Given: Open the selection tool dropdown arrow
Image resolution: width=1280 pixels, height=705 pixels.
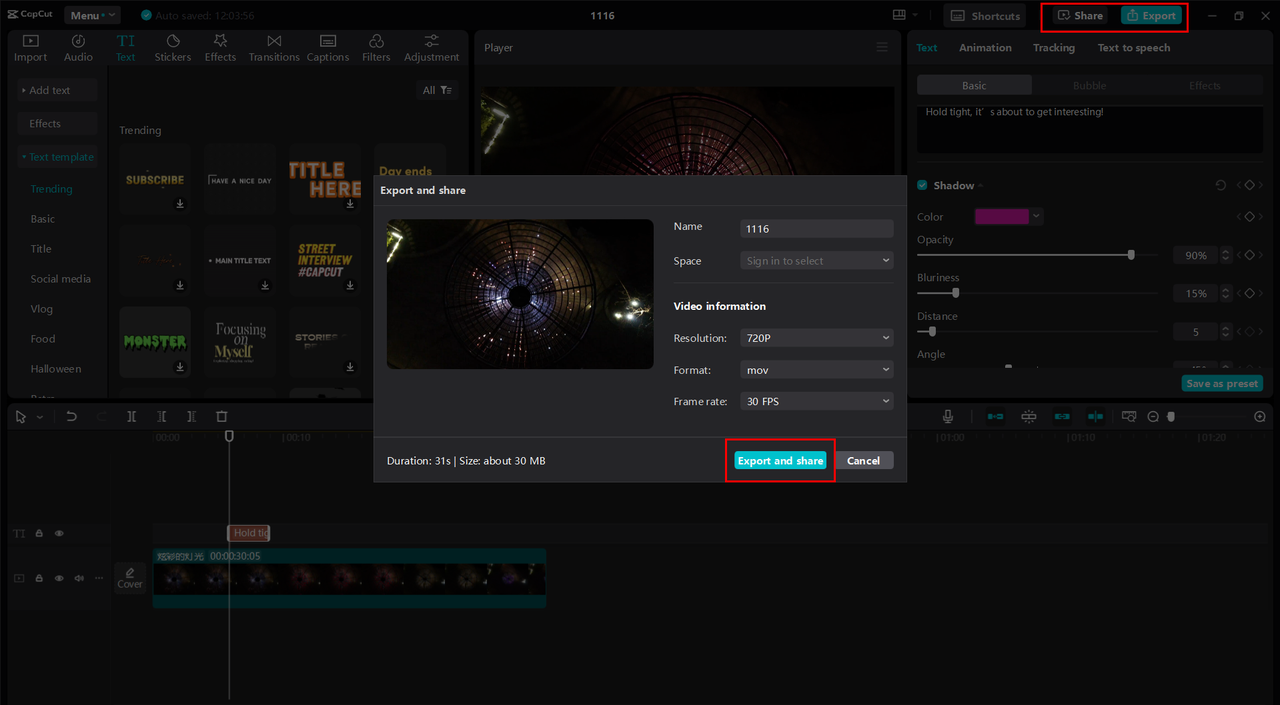Looking at the screenshot, I should click(x=40, y=417).
